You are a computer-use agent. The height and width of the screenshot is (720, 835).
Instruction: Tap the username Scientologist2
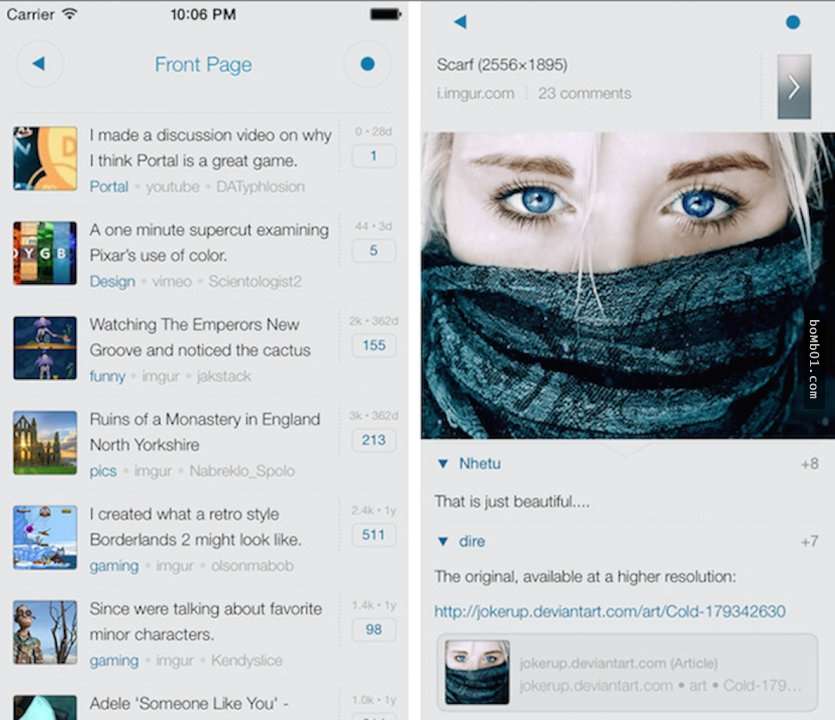[x=255, y=281]
